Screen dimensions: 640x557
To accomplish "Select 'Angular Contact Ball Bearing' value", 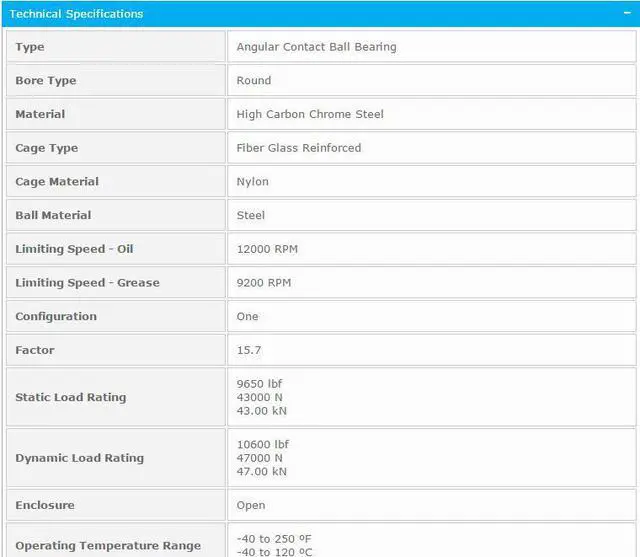I will click(x=316, y=47).
